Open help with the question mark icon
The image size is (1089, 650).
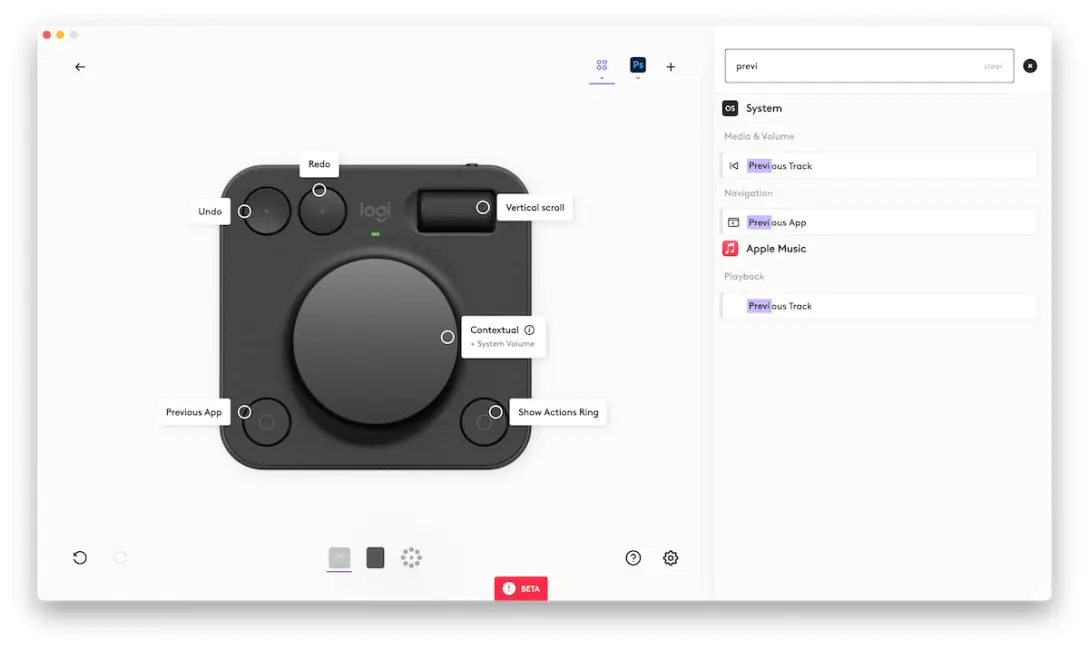pos(633,558)
